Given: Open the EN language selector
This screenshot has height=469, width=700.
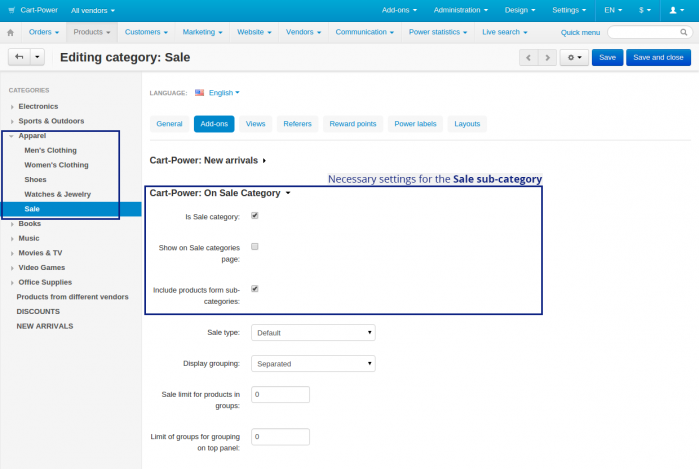Looking at the screenshot, I should click(x=613, y=10).
